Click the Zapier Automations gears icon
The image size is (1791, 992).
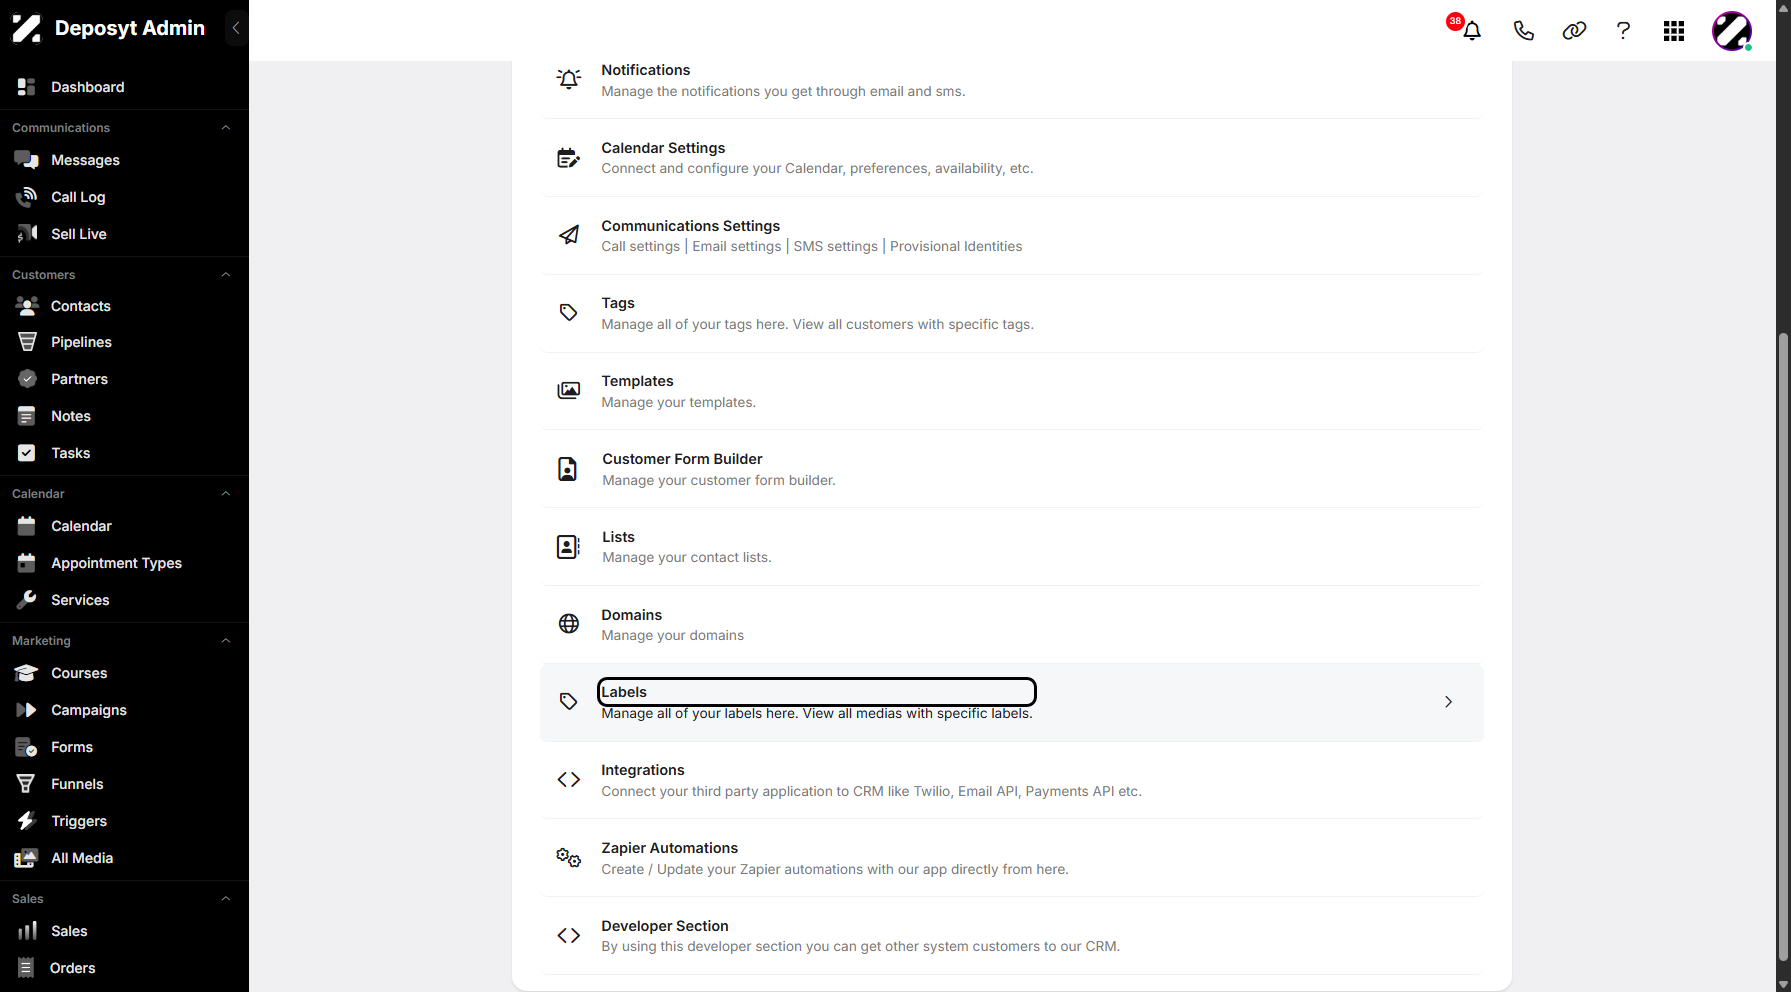pyautogui.click(x=568, y=857)
